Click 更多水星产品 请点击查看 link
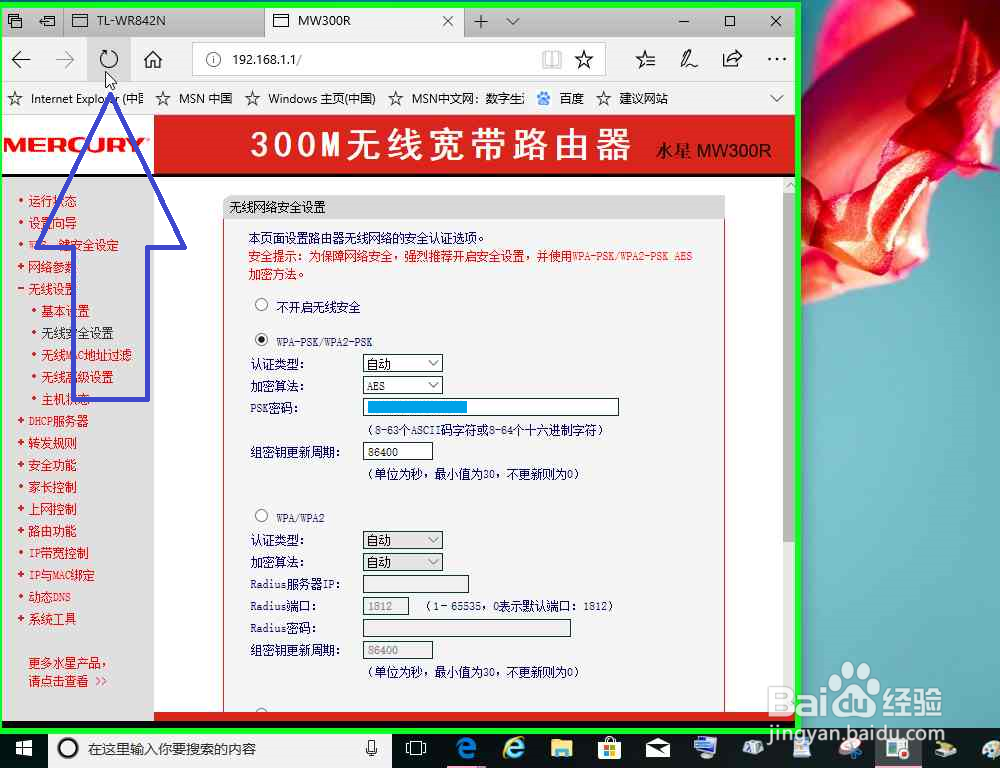Viewport: 1000px width, 768px height. point(67,672)
